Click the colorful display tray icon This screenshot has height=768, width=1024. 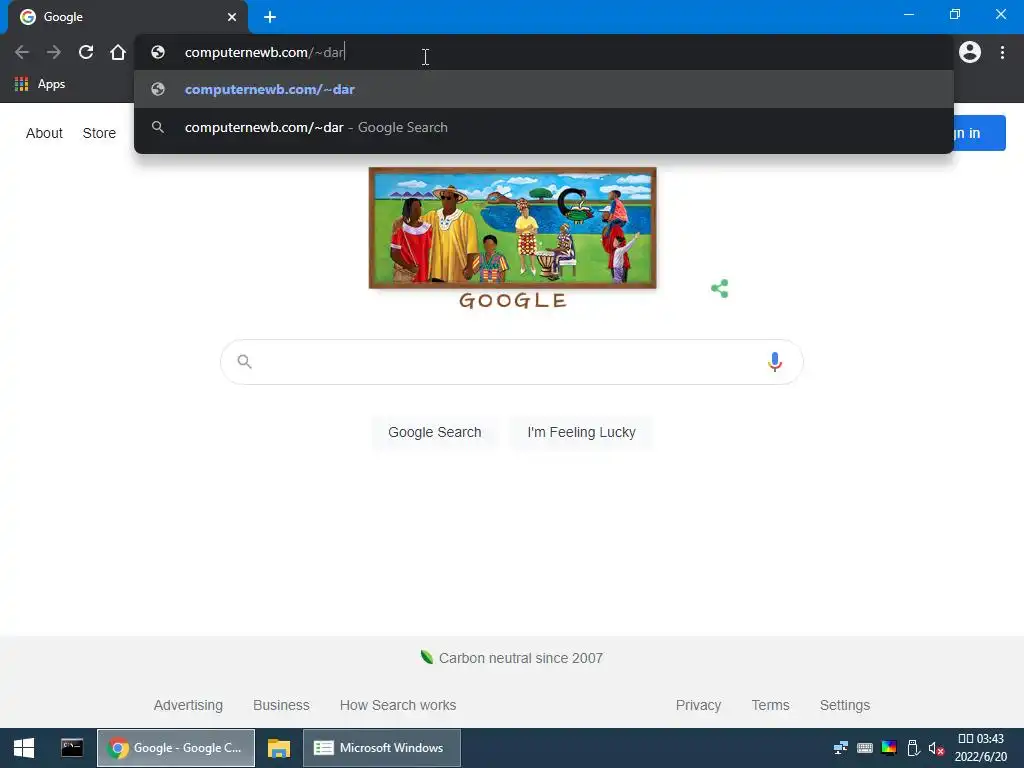[x=889, y=748]
